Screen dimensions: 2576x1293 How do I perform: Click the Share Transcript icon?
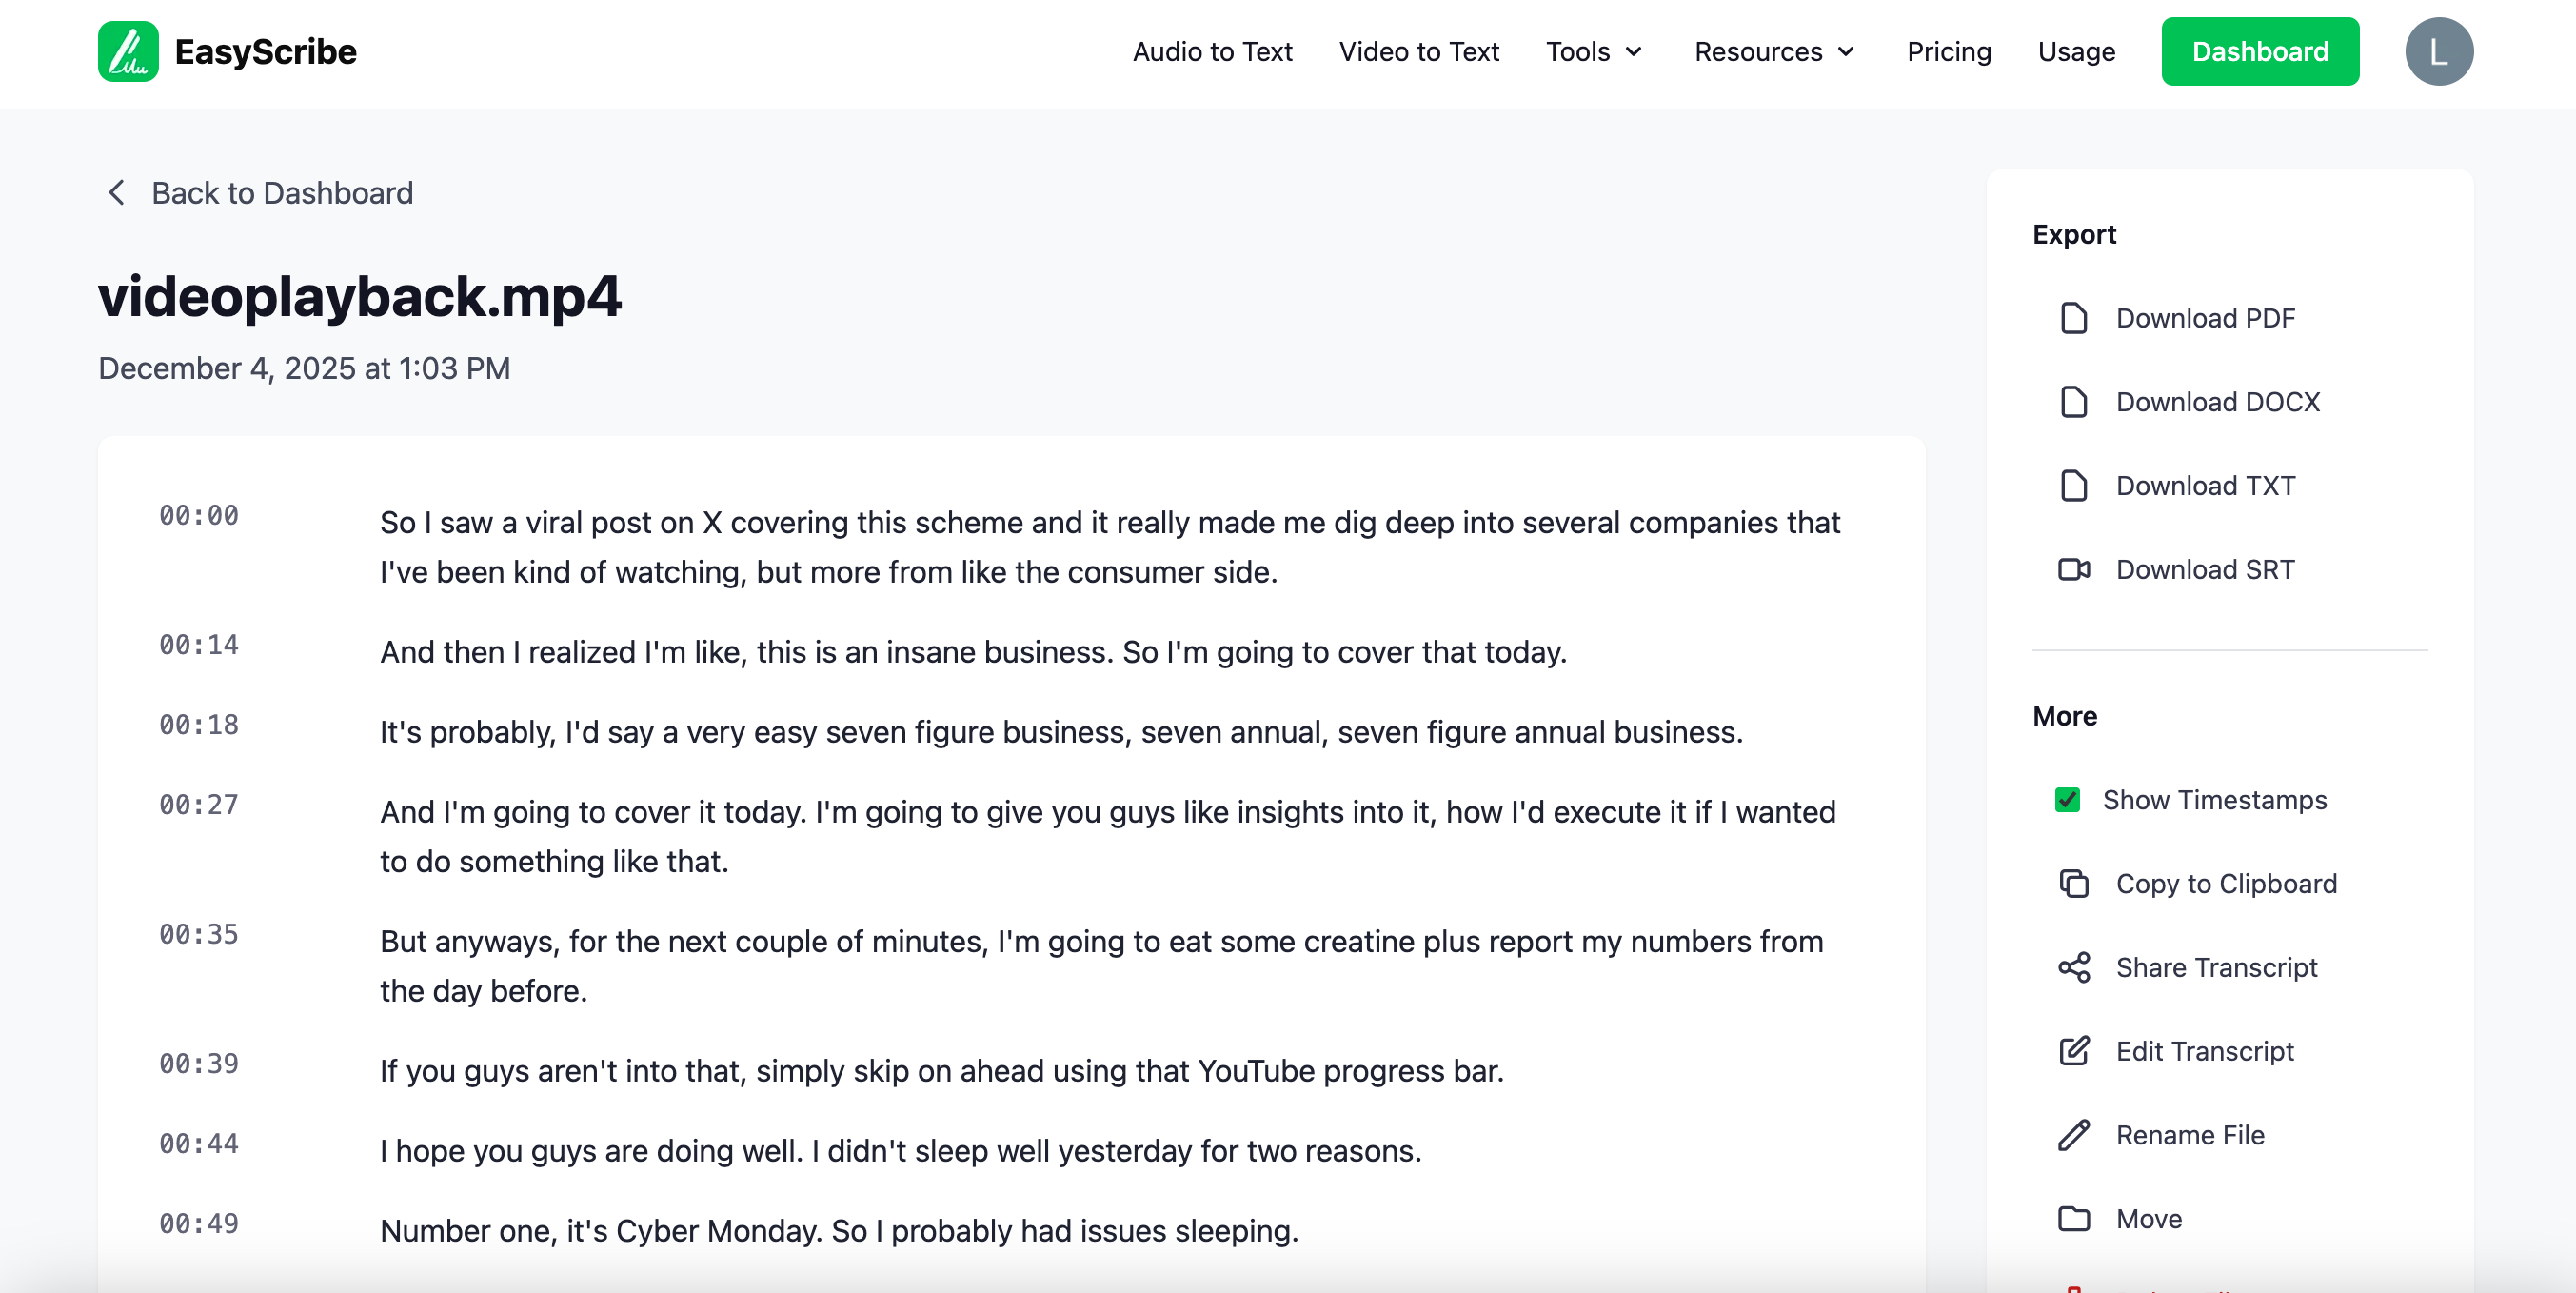pos(2073,968)
